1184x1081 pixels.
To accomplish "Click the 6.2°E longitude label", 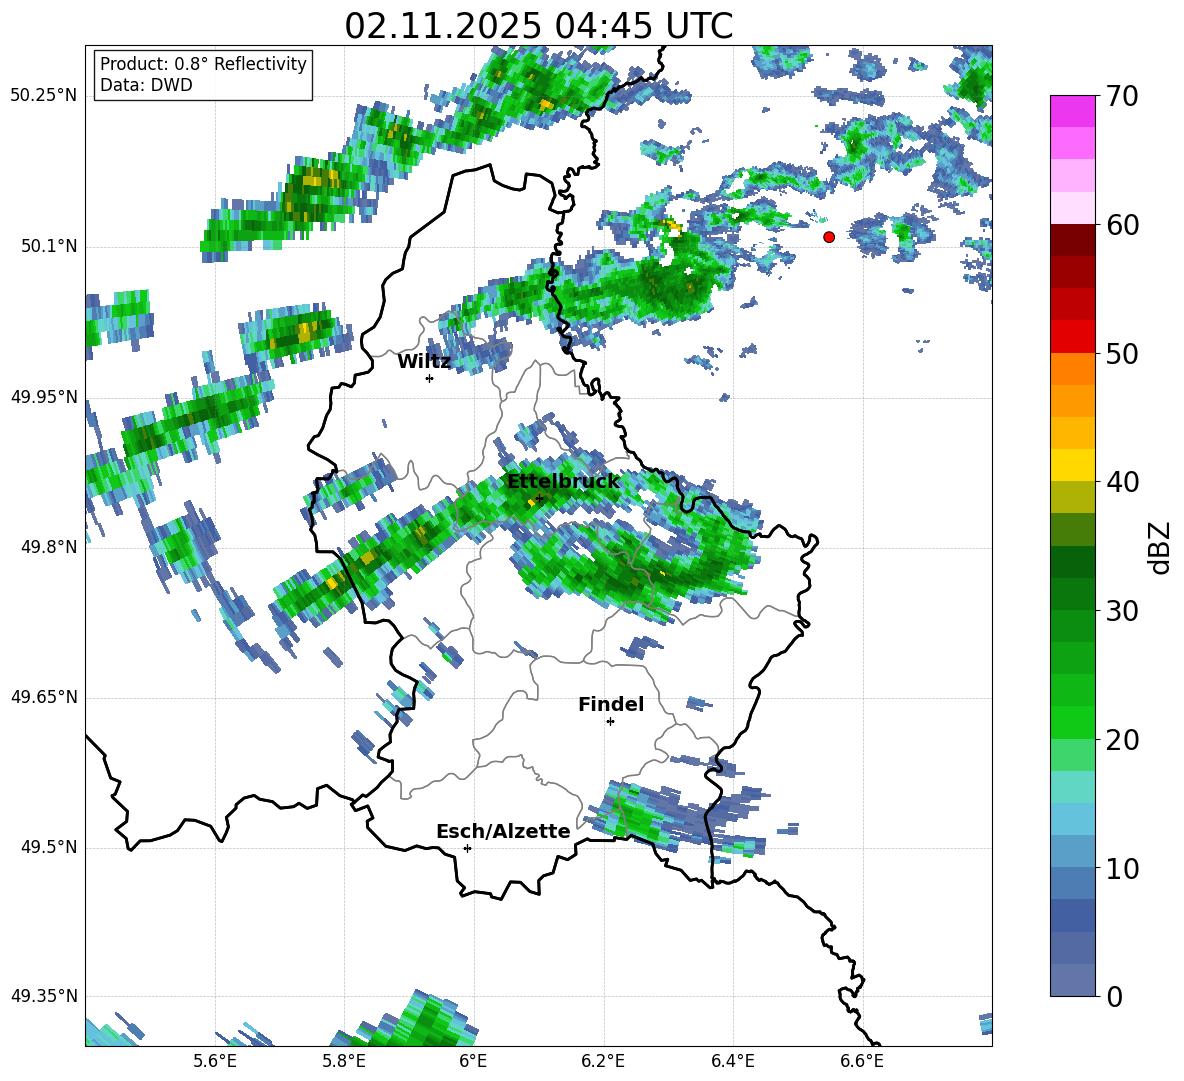I will point(603,1061).
